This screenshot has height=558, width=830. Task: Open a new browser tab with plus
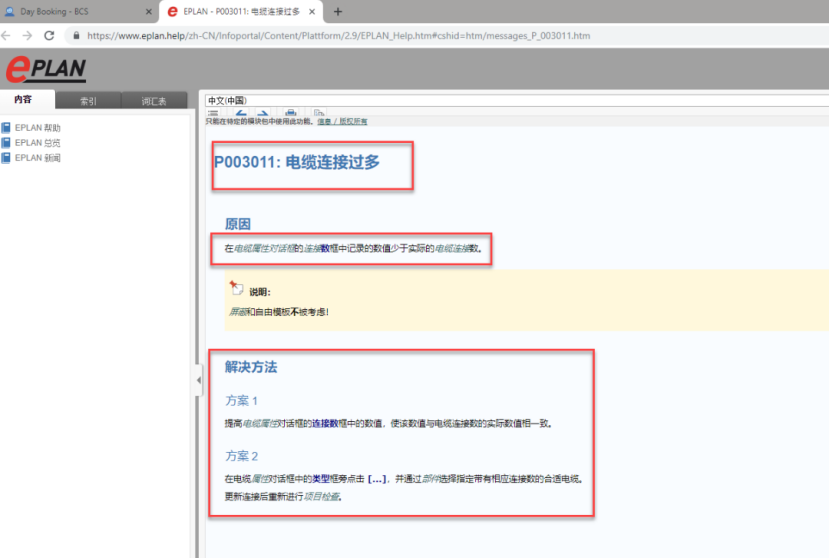338,12
